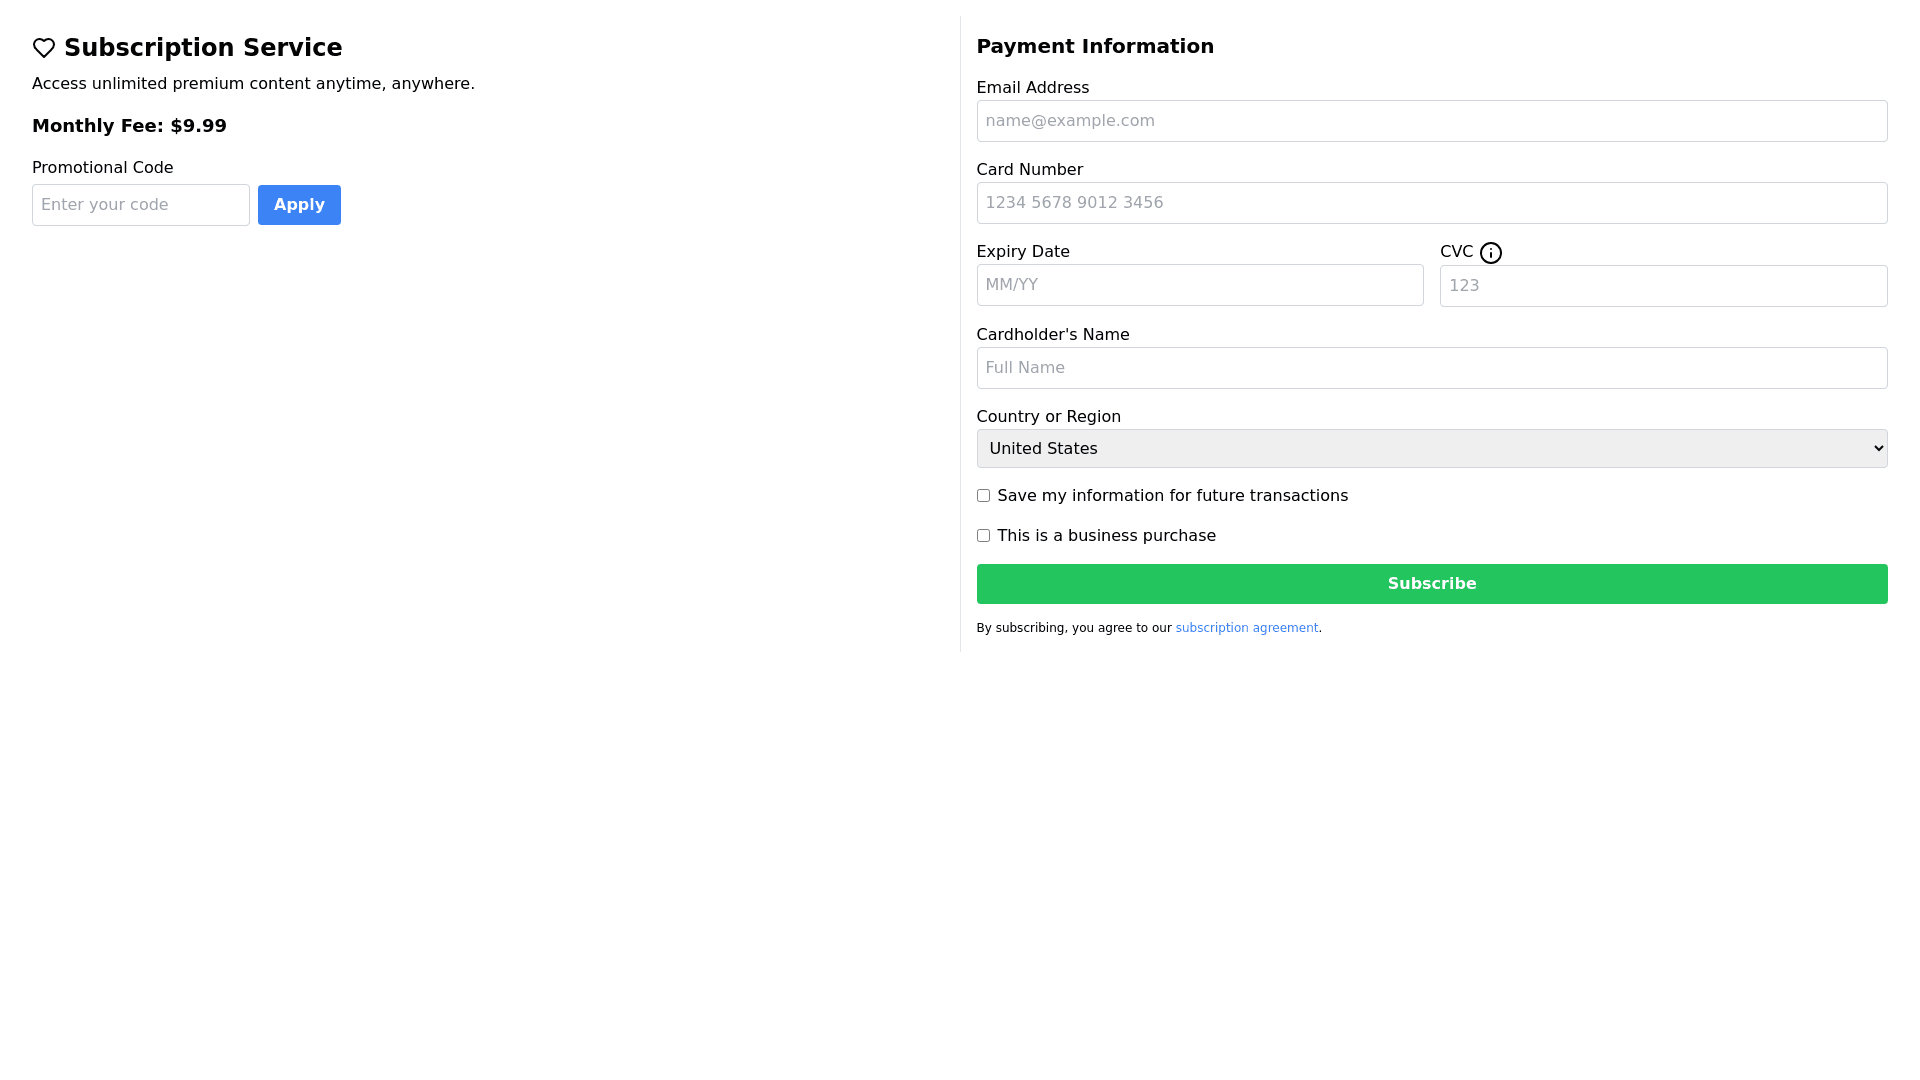Open the Country or Region dropdown
Screen dimensions: 1920x1080
[x=1431, y=449]
